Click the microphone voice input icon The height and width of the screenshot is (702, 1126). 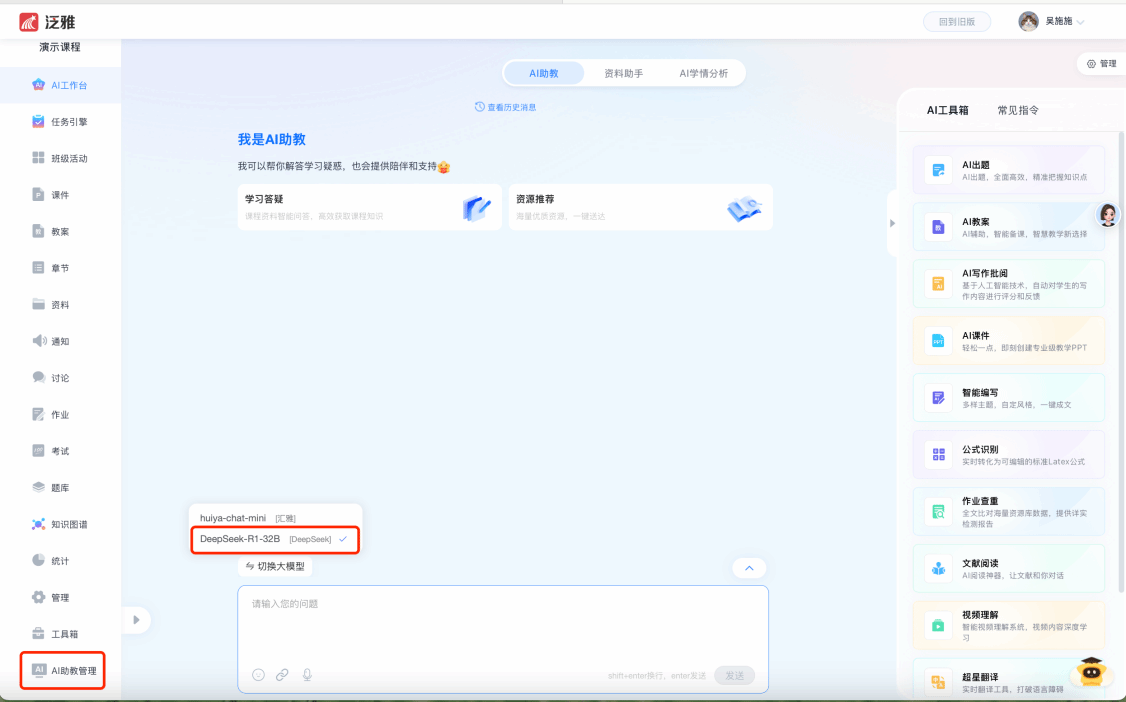point(307,675)
